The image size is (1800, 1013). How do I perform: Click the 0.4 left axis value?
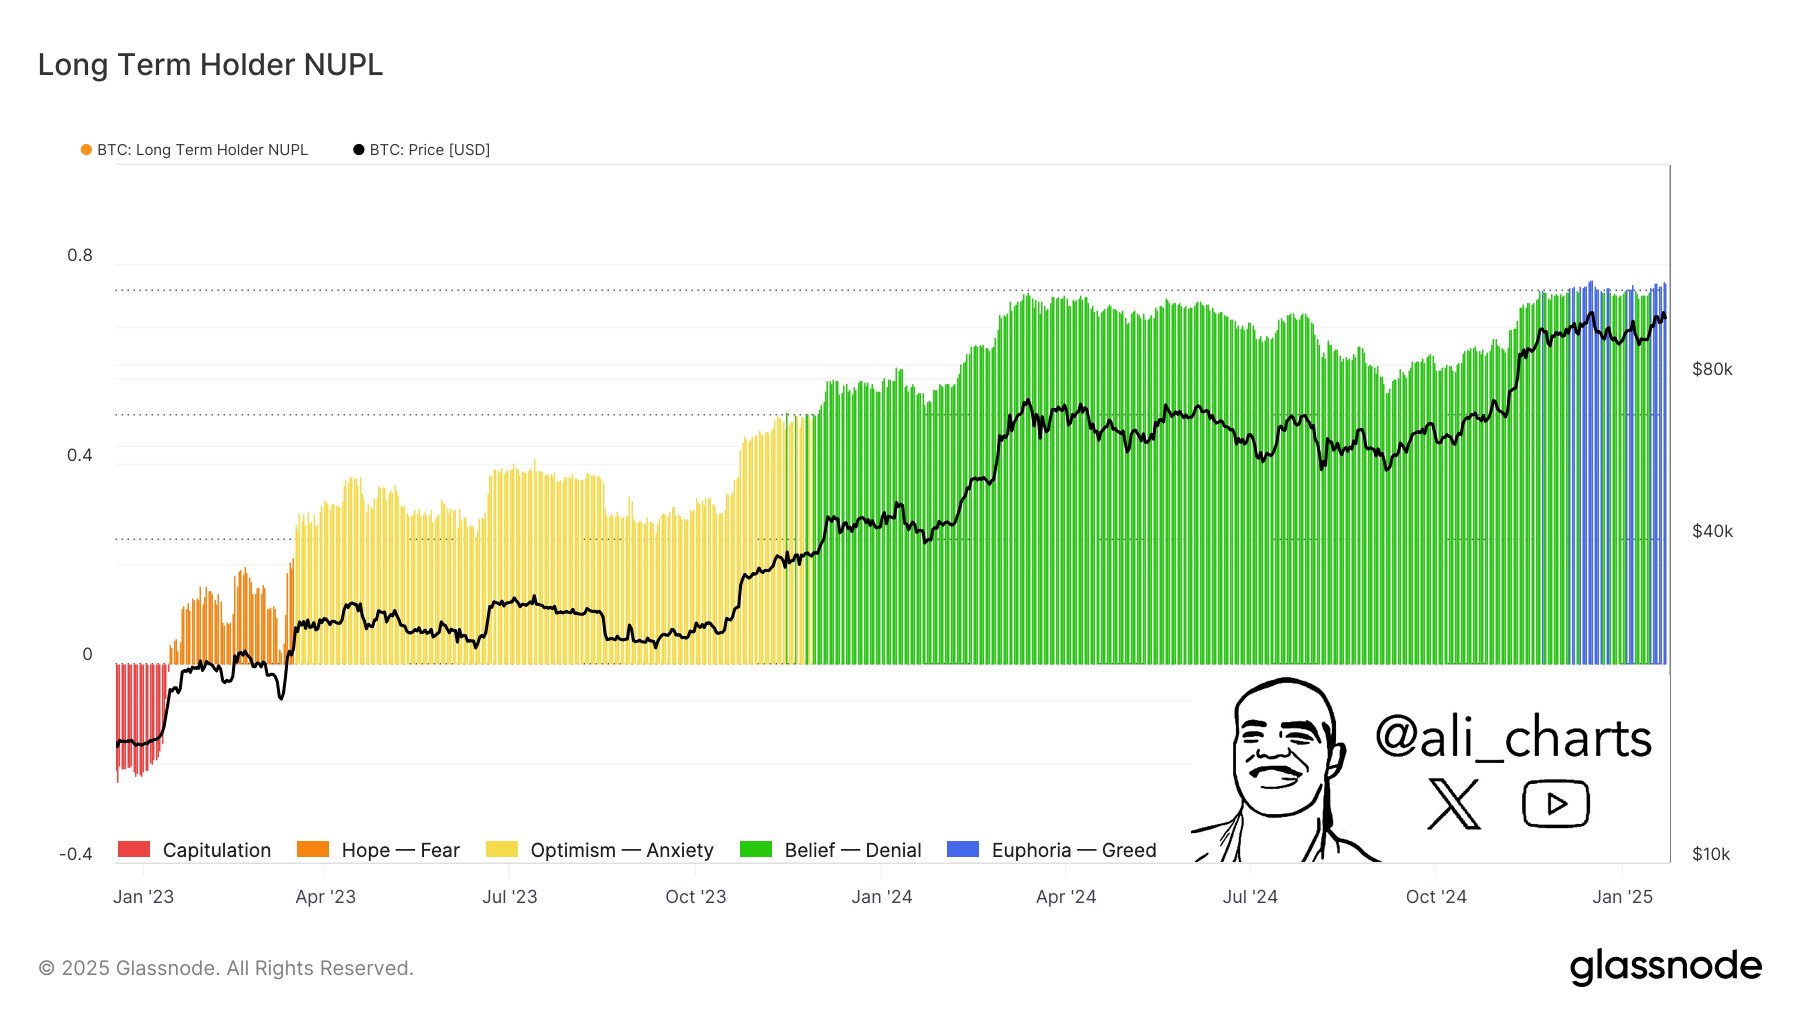(80, 455)
